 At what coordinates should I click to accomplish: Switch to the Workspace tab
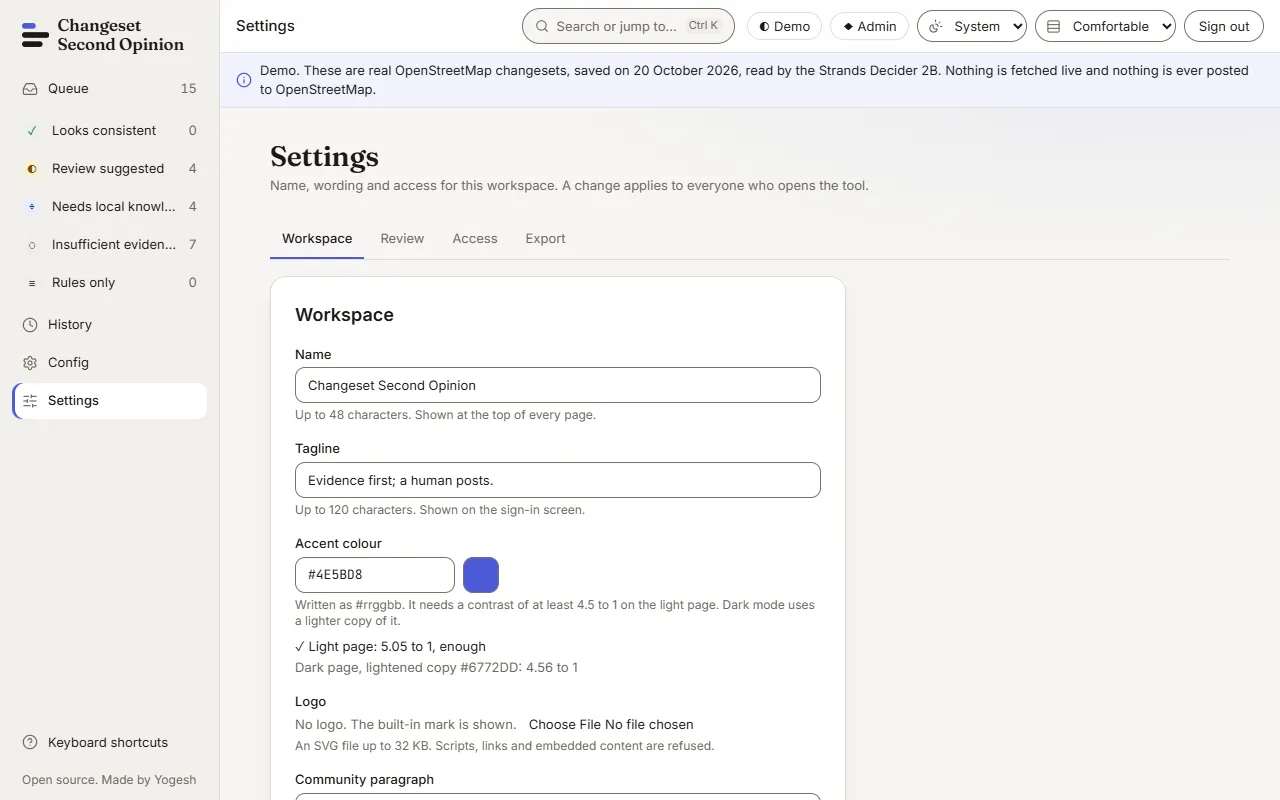click(317, 239)
